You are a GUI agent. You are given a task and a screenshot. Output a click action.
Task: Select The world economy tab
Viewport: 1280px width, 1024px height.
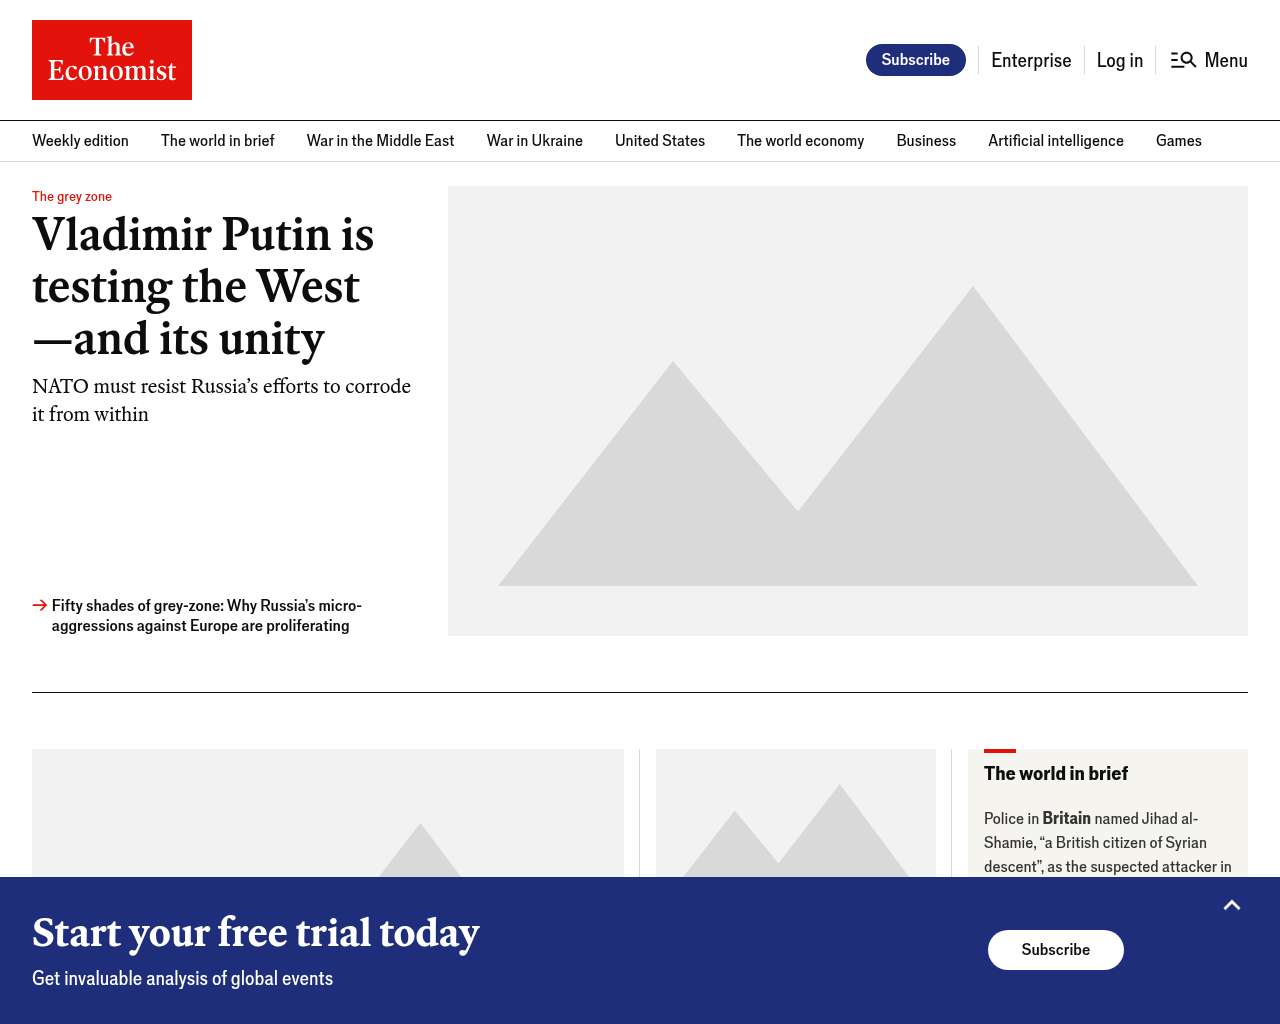tap(800, 141)
